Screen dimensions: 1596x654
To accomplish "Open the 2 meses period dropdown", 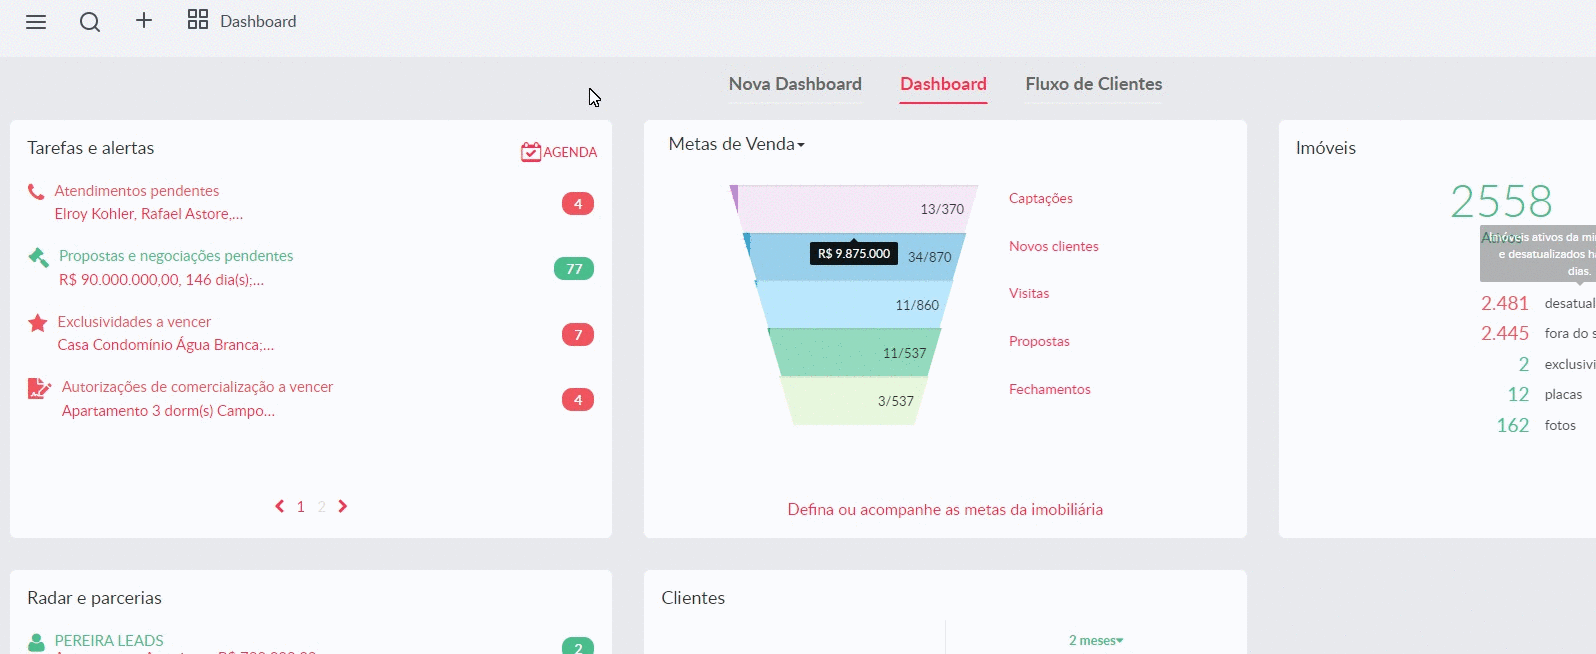I will coord(1096,640).
